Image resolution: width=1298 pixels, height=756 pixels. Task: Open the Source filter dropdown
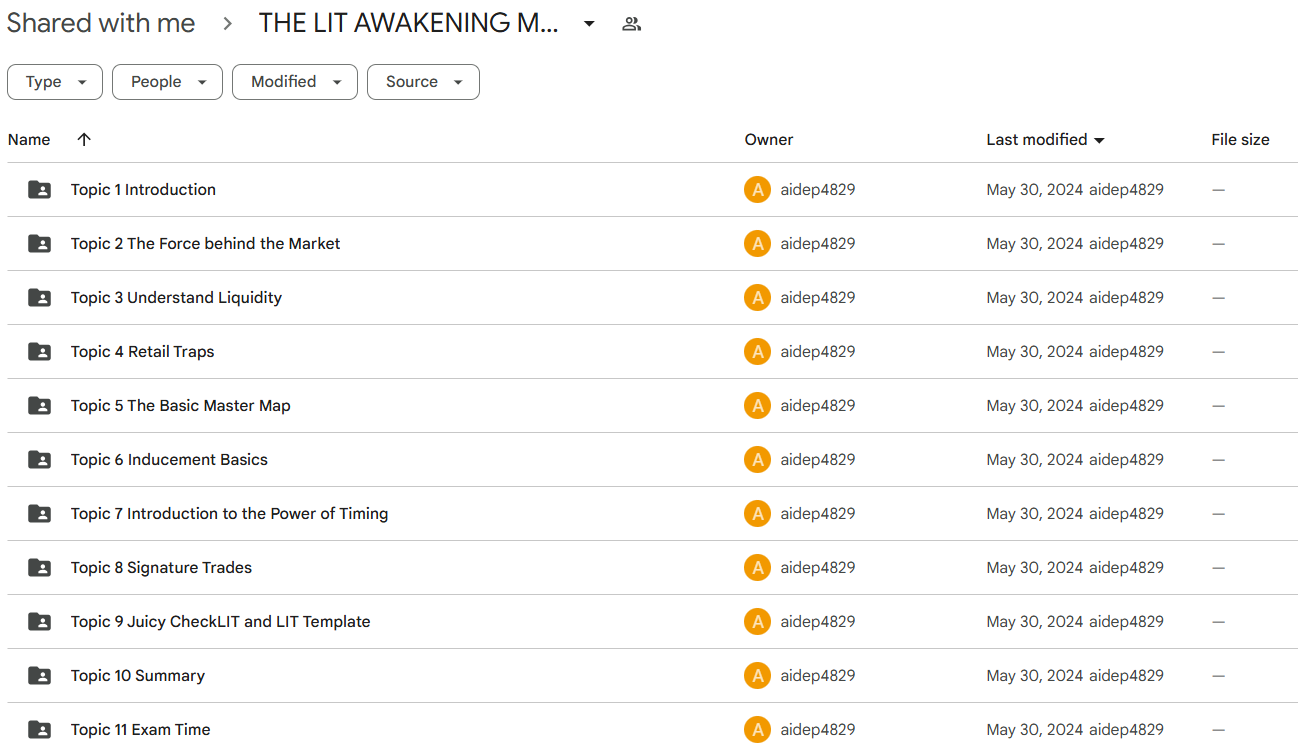pos(423,82)
